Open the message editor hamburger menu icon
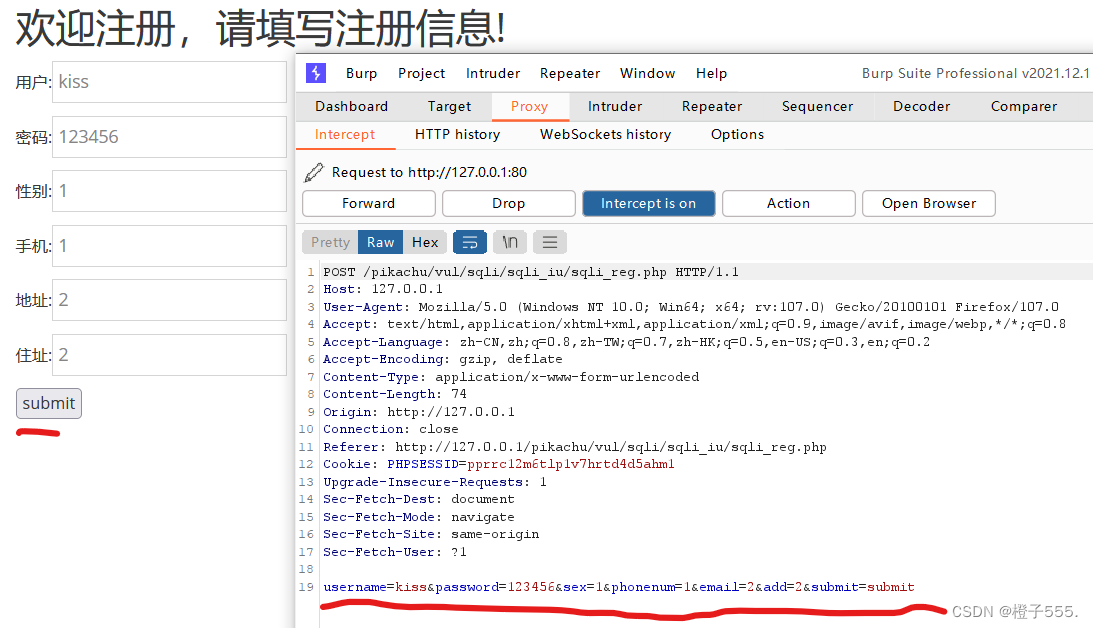1093x628 pixels. coord(550,243)
